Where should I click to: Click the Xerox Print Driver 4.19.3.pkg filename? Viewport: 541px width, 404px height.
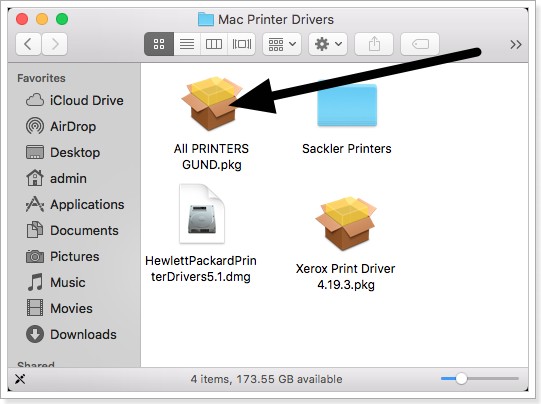click(x=345, y=277)
